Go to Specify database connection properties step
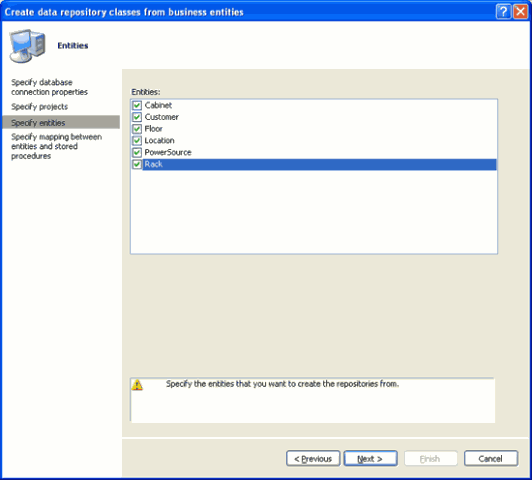 50,87
